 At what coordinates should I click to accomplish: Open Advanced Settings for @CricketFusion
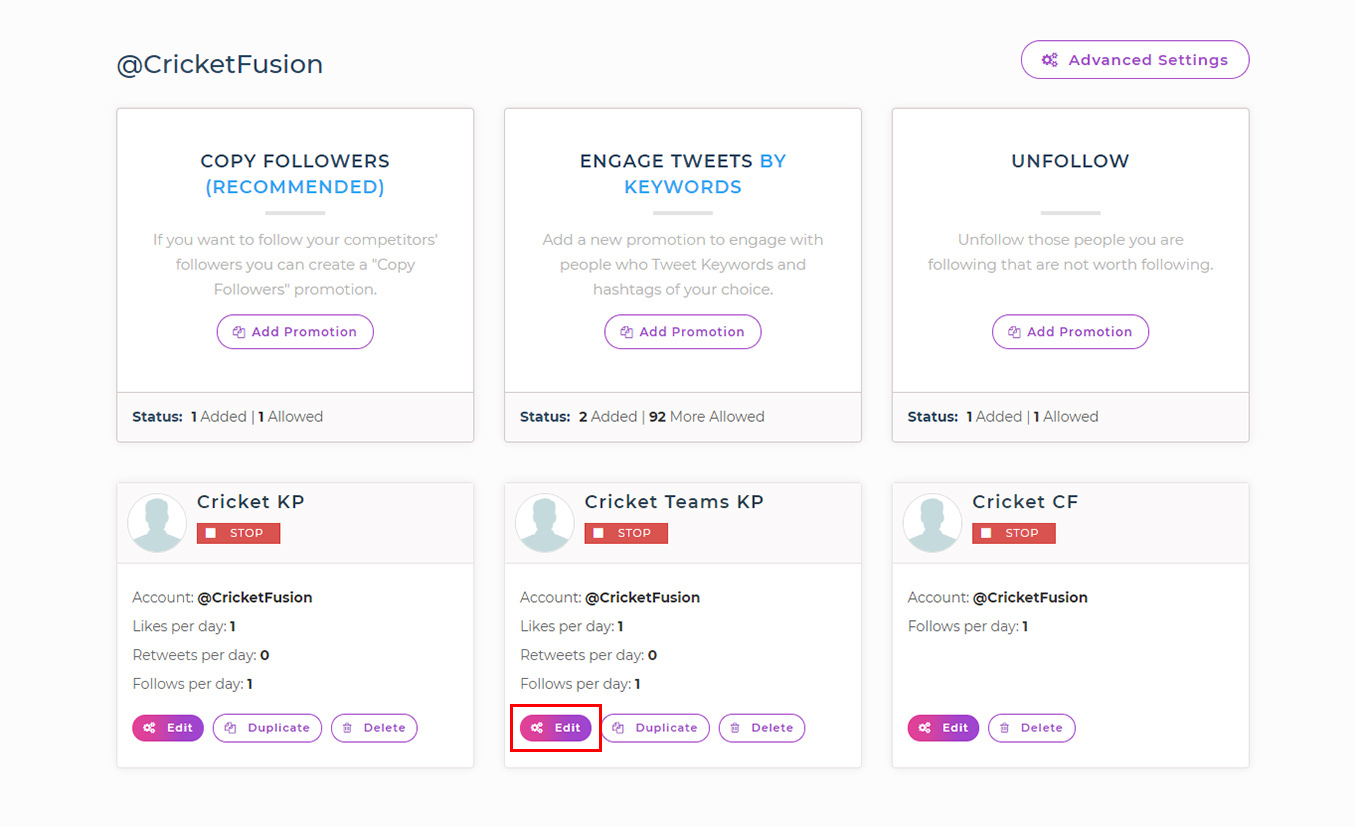(x=1134, y=60)
